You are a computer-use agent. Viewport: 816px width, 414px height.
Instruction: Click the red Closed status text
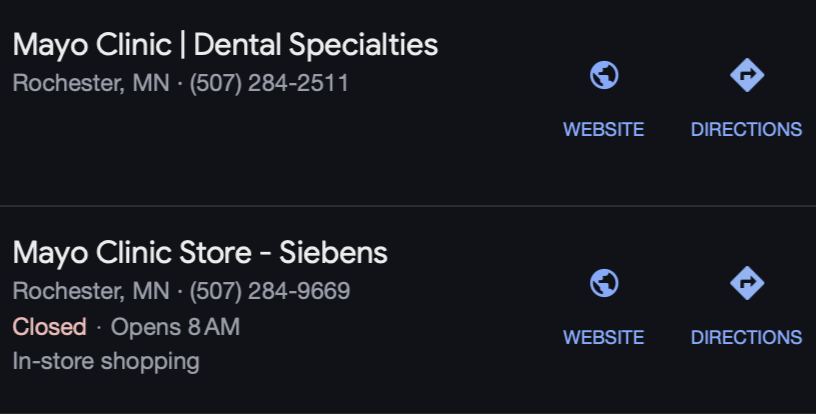tap(49, 327)
